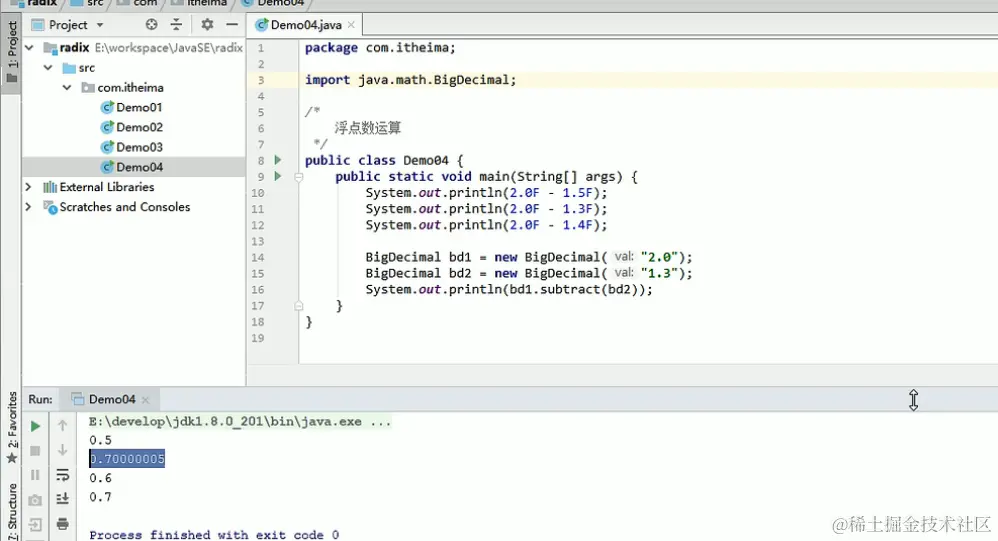Toggle soft-wrap in the Run console

tap(62, 475)
